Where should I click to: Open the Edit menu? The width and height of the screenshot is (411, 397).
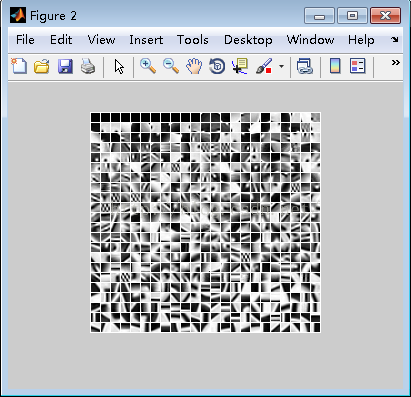[61, 40]
